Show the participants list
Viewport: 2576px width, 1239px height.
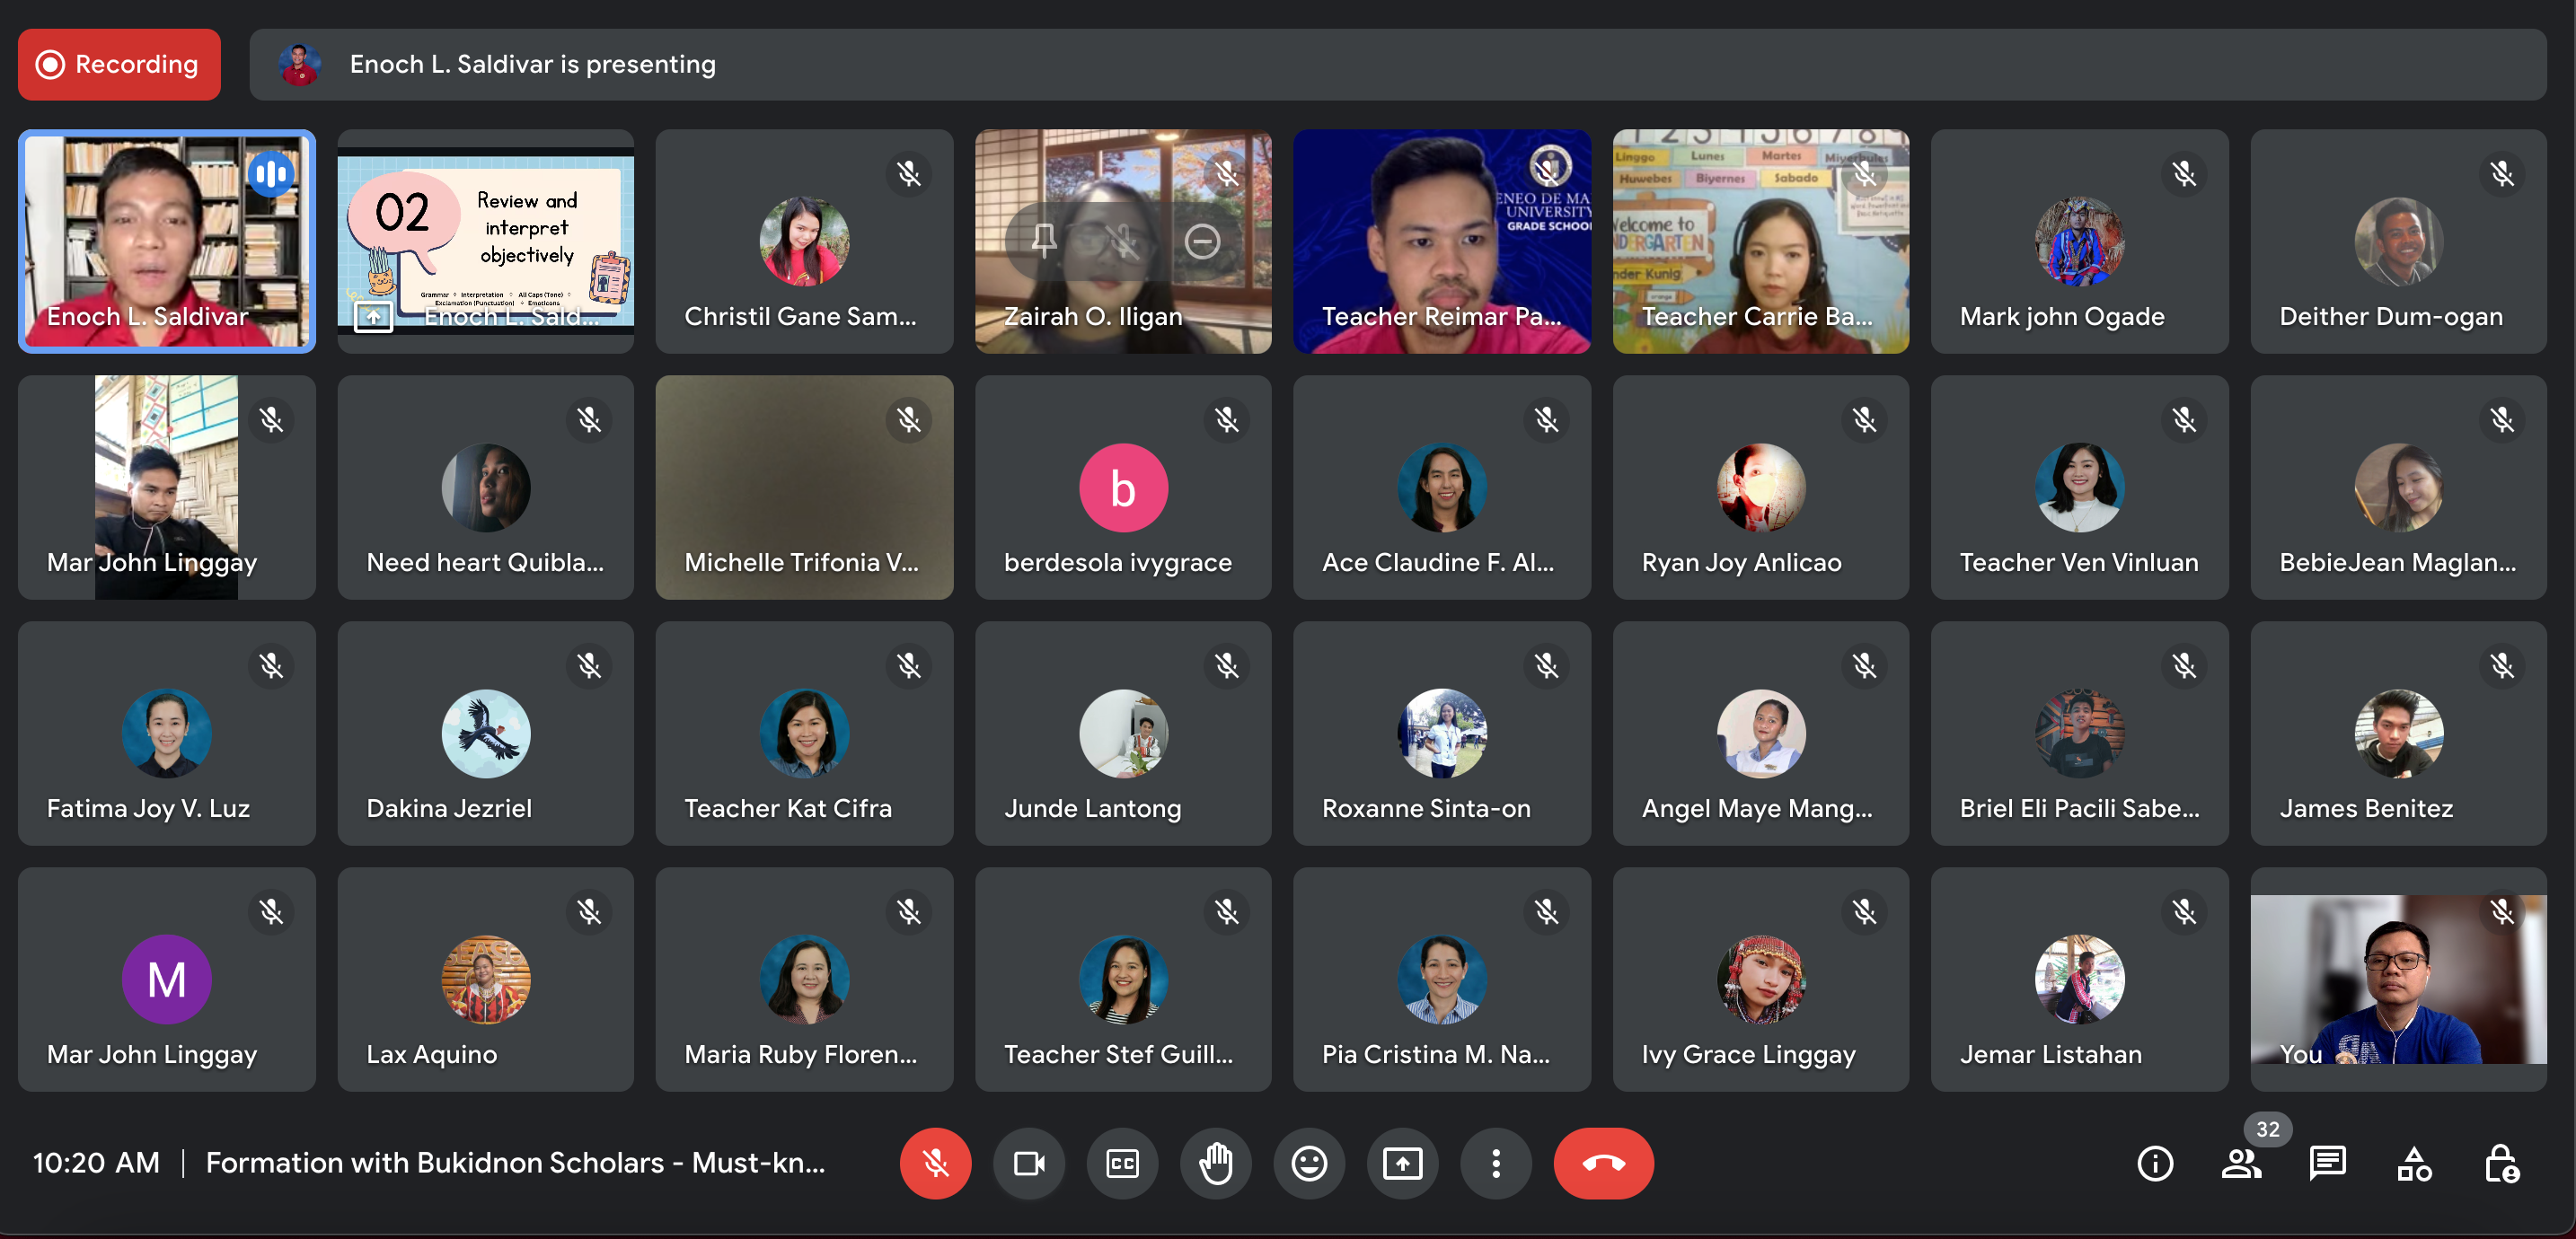(2241, 1163)
